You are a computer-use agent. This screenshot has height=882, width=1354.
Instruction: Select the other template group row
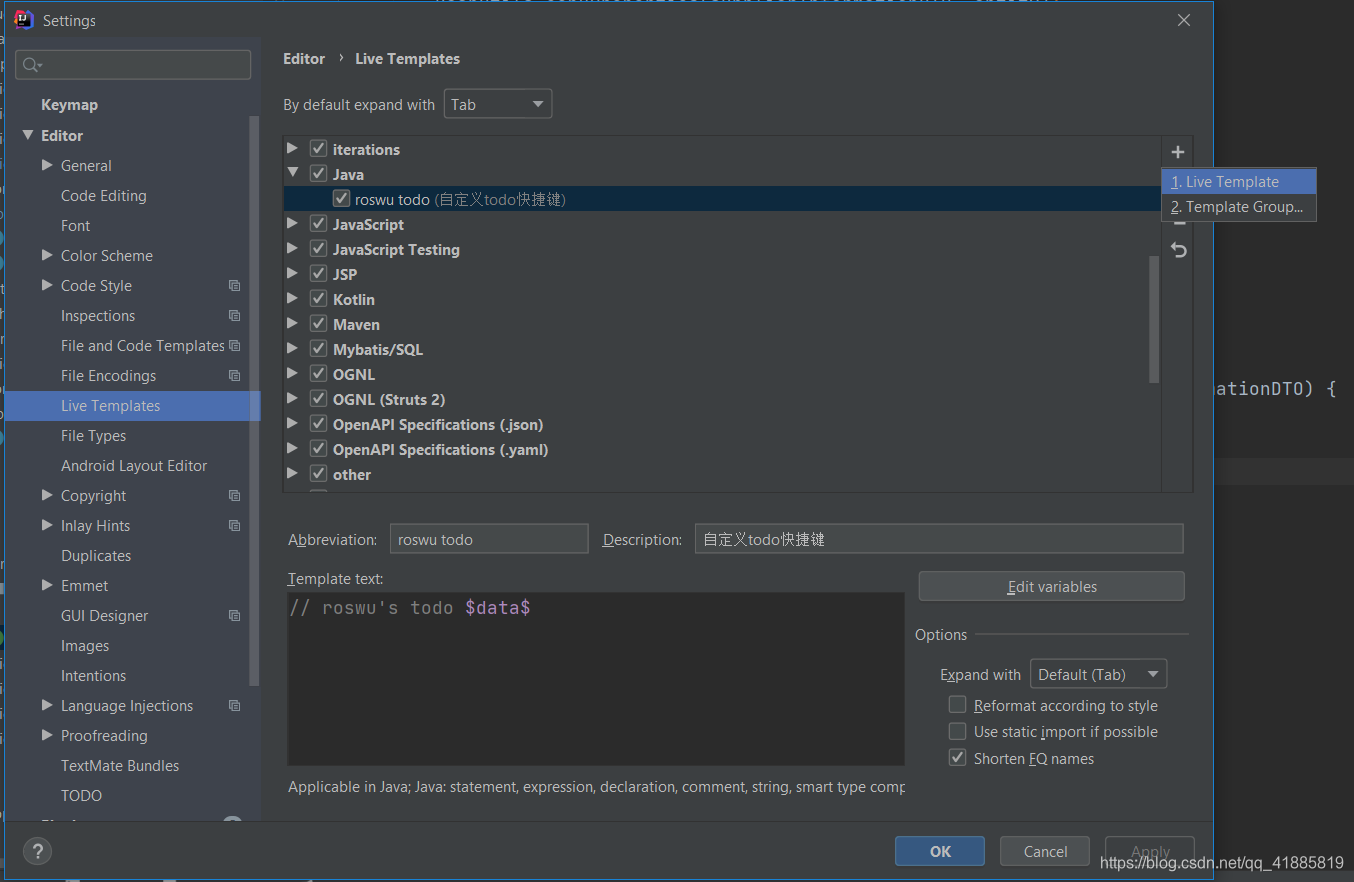pyautogui.click(x=722, y=474)
